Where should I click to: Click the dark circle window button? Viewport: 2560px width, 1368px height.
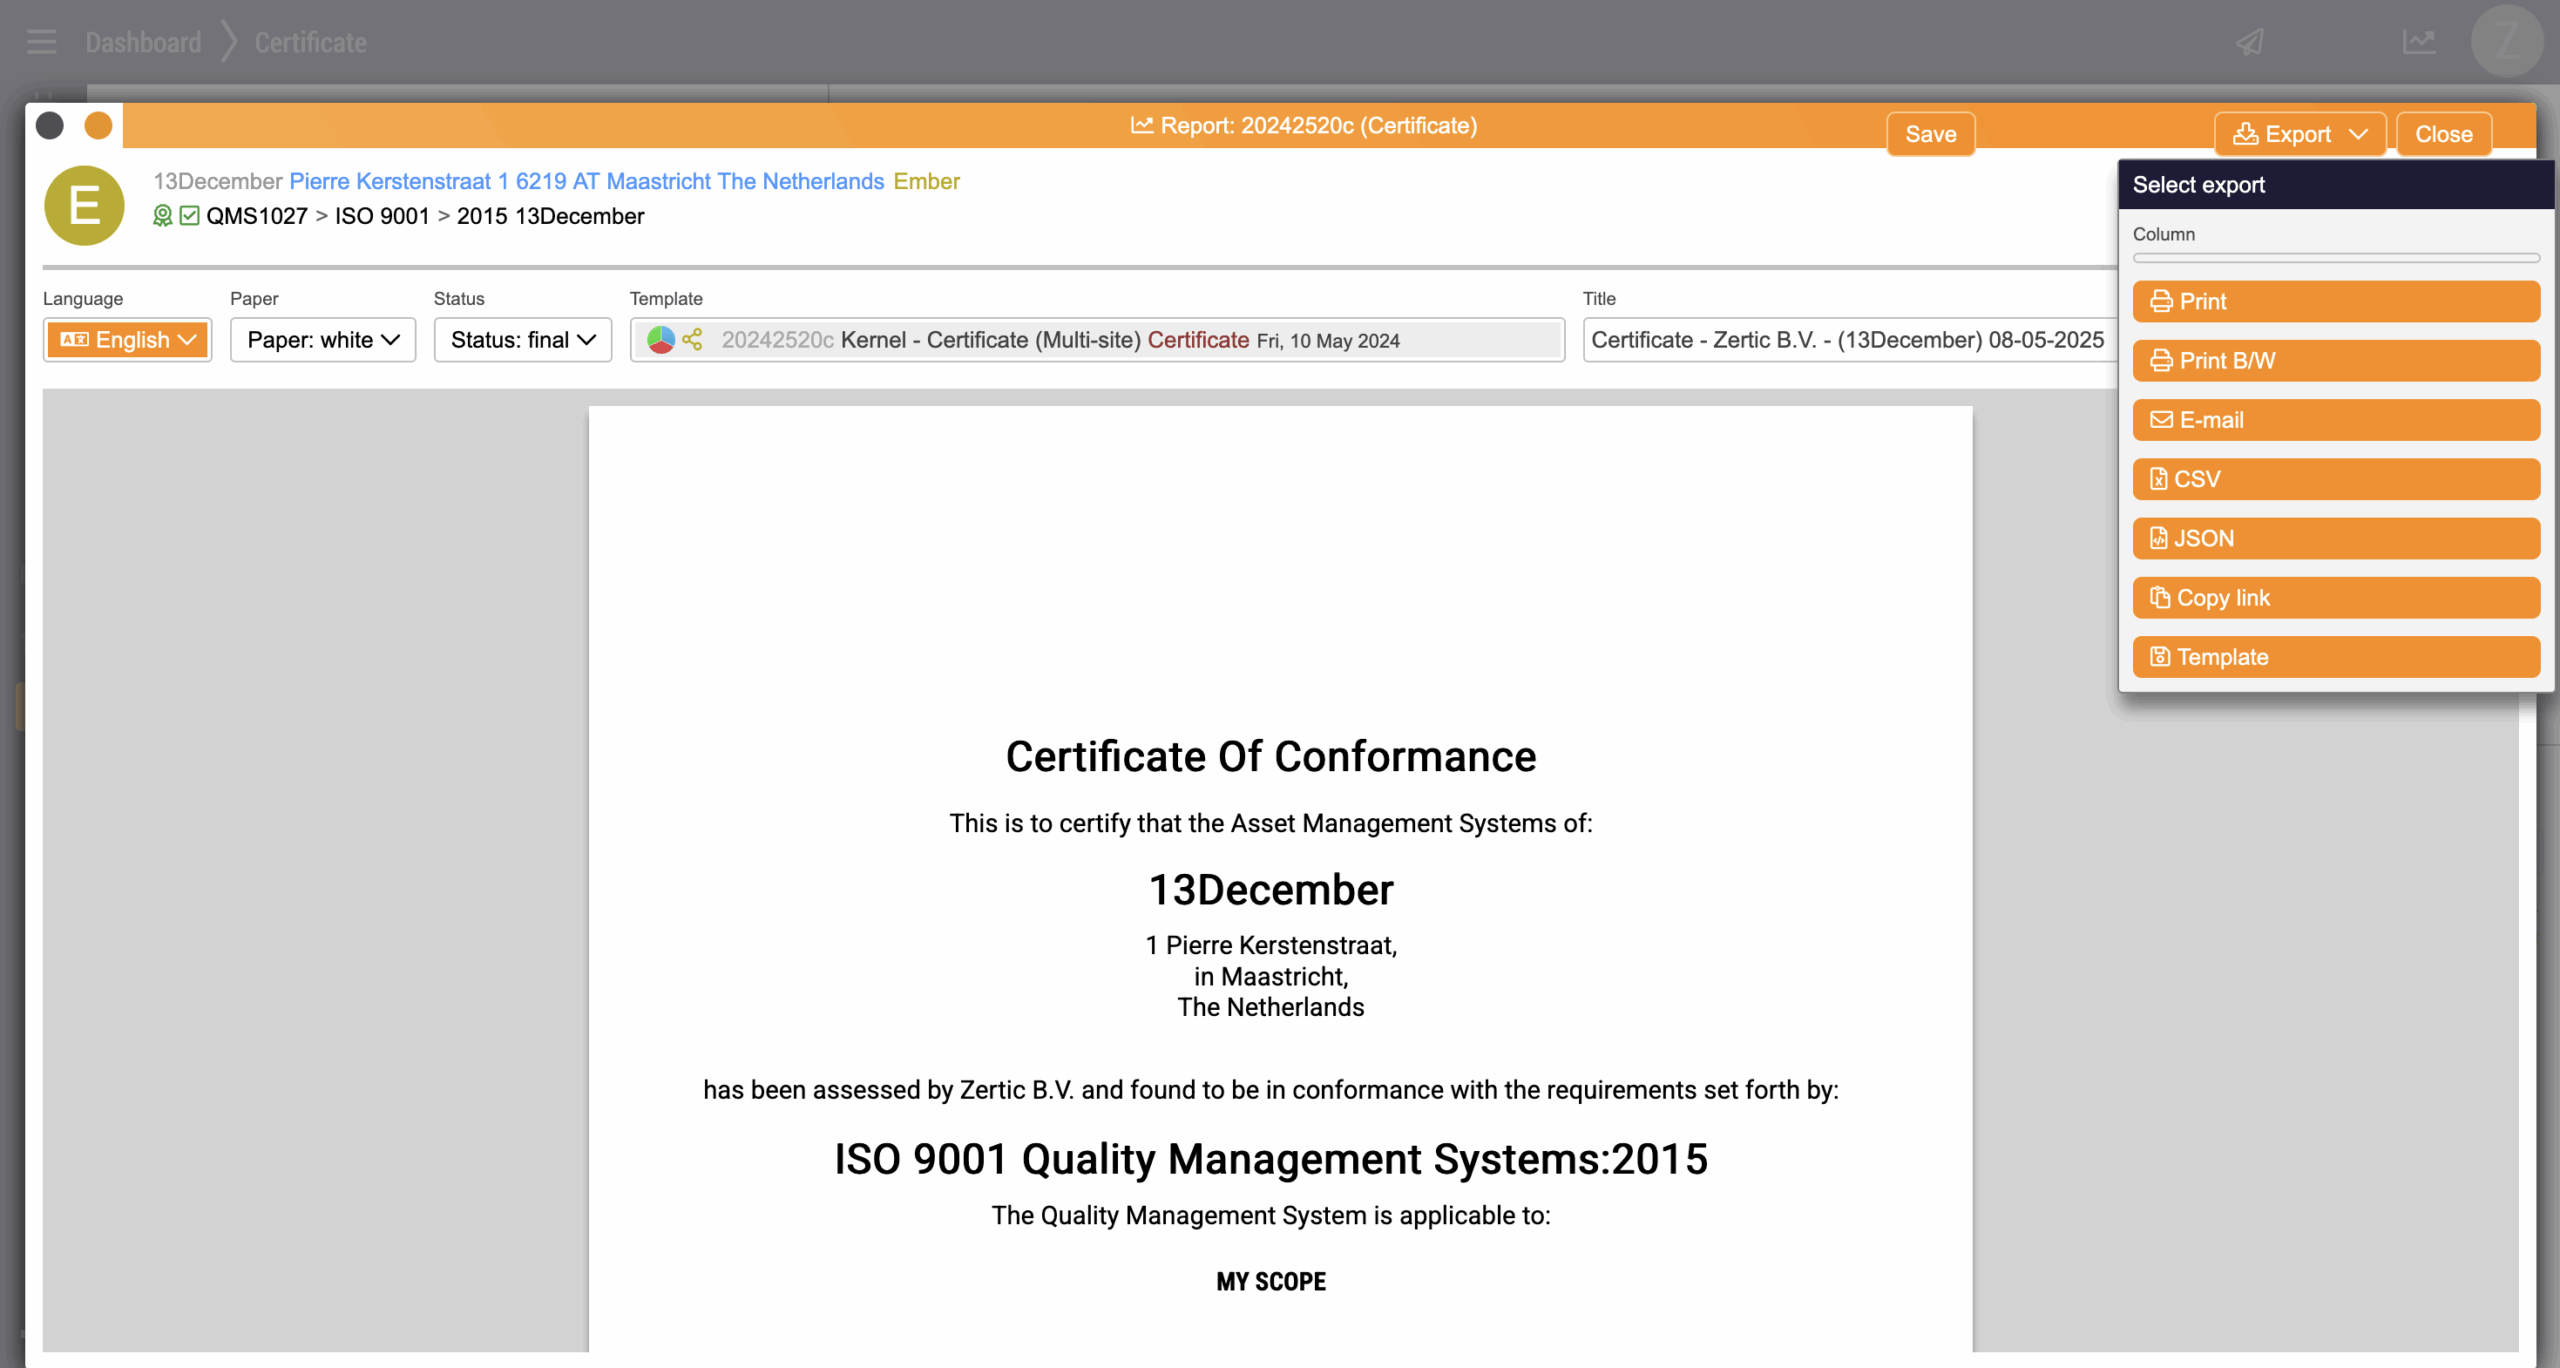click(50, 126)
